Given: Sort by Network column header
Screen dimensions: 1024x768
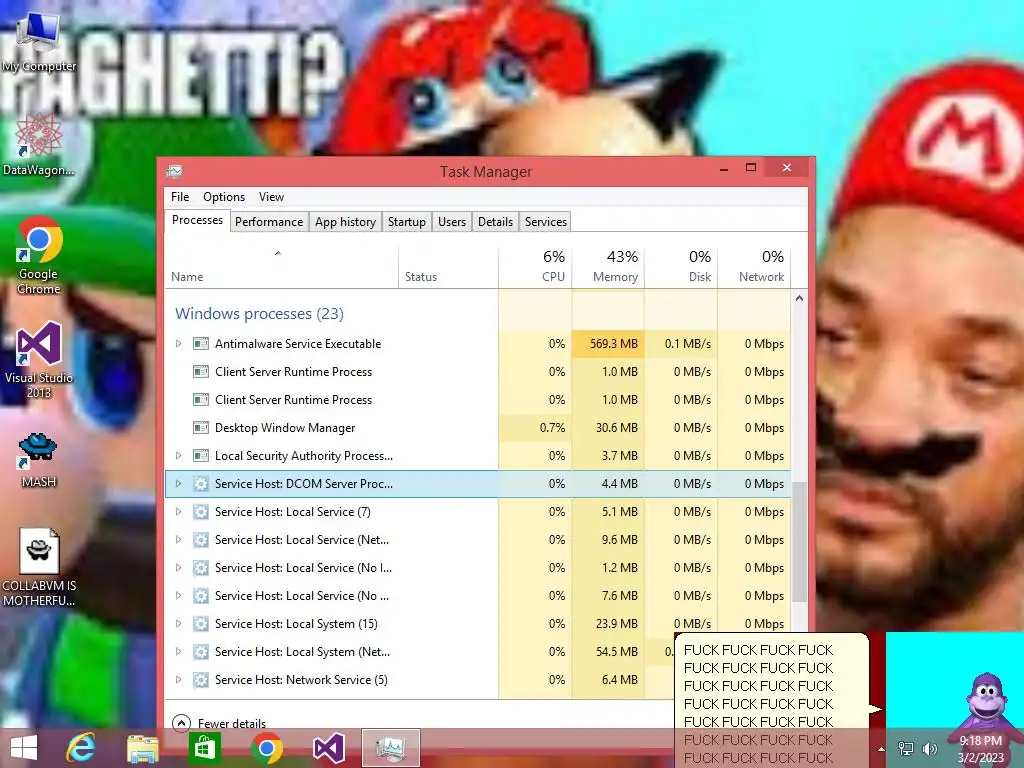Looking at the screenshot, I should [754, 267].
